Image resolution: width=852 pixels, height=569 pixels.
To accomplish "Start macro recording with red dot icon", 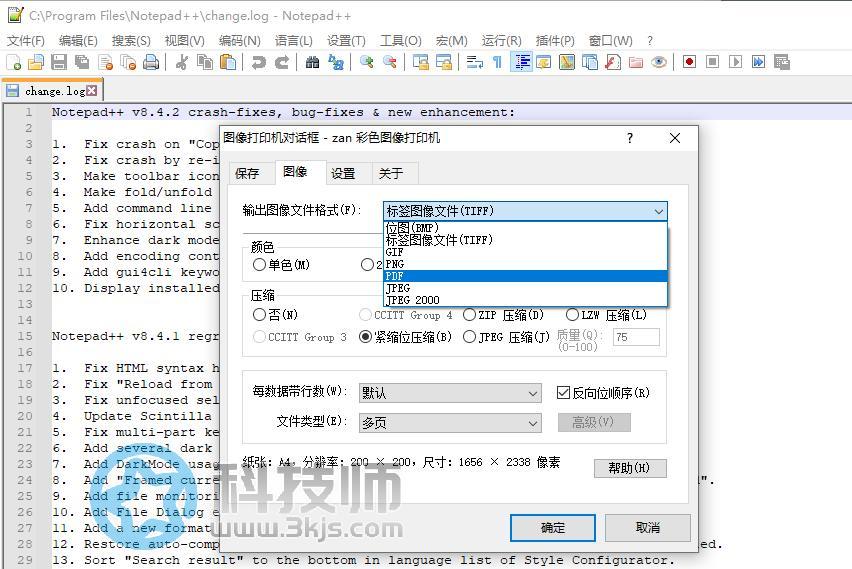I will click(x=689, y=62).
